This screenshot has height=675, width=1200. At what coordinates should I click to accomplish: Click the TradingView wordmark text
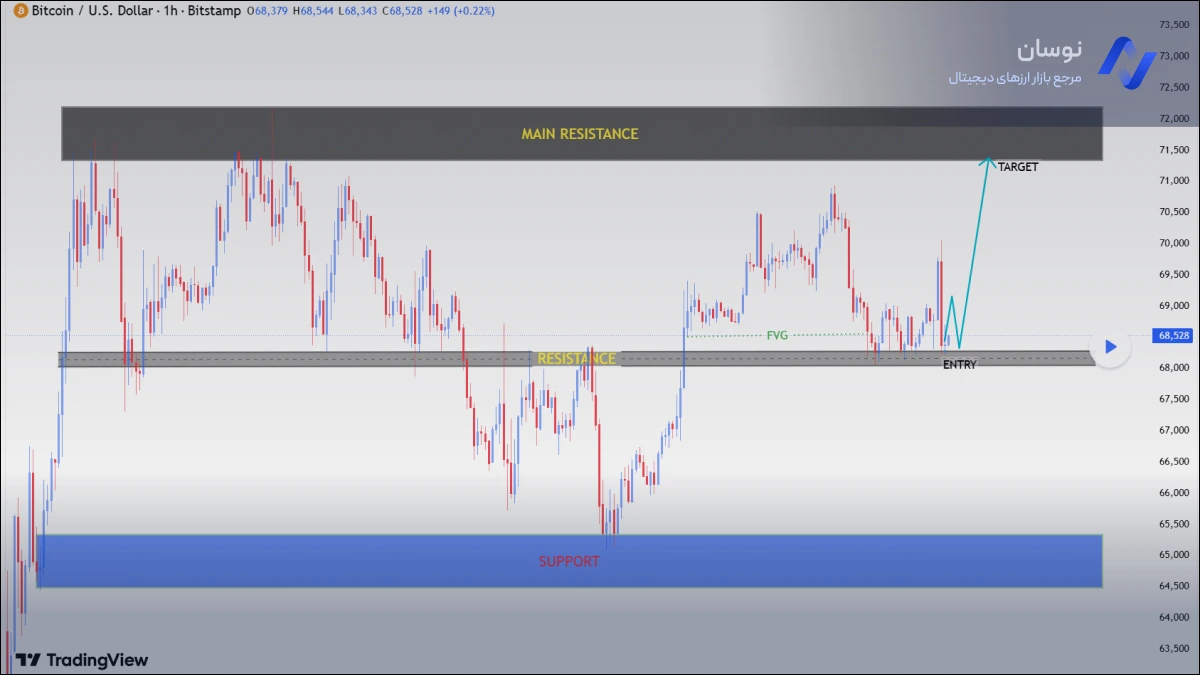(x=97, y=660)
